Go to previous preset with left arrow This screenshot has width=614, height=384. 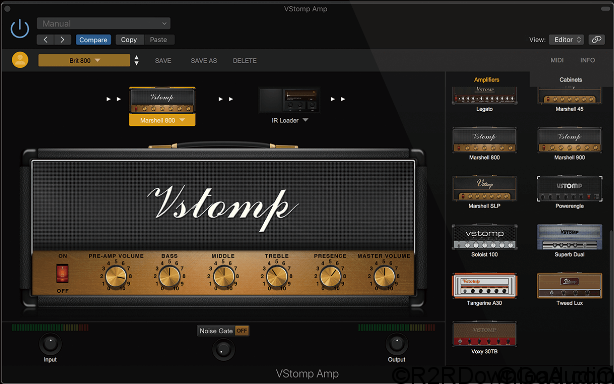point(45,40)
